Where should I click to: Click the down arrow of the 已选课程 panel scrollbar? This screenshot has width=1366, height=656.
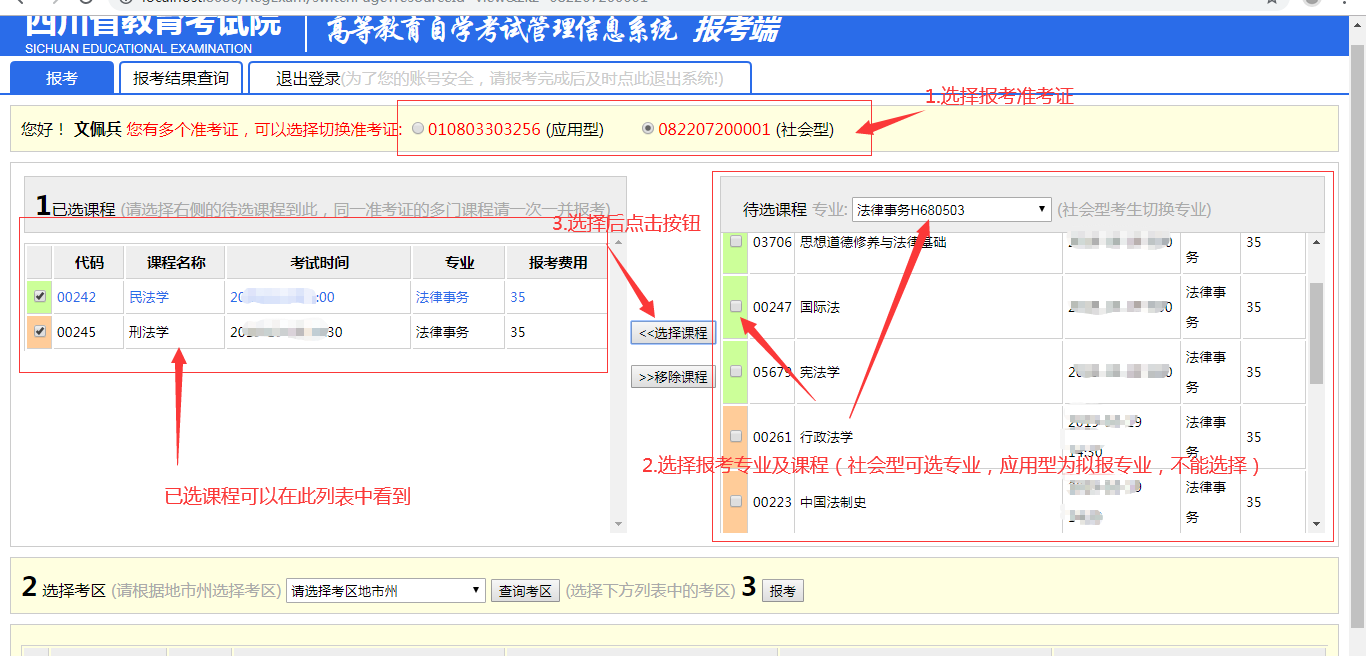pos(618,524)
